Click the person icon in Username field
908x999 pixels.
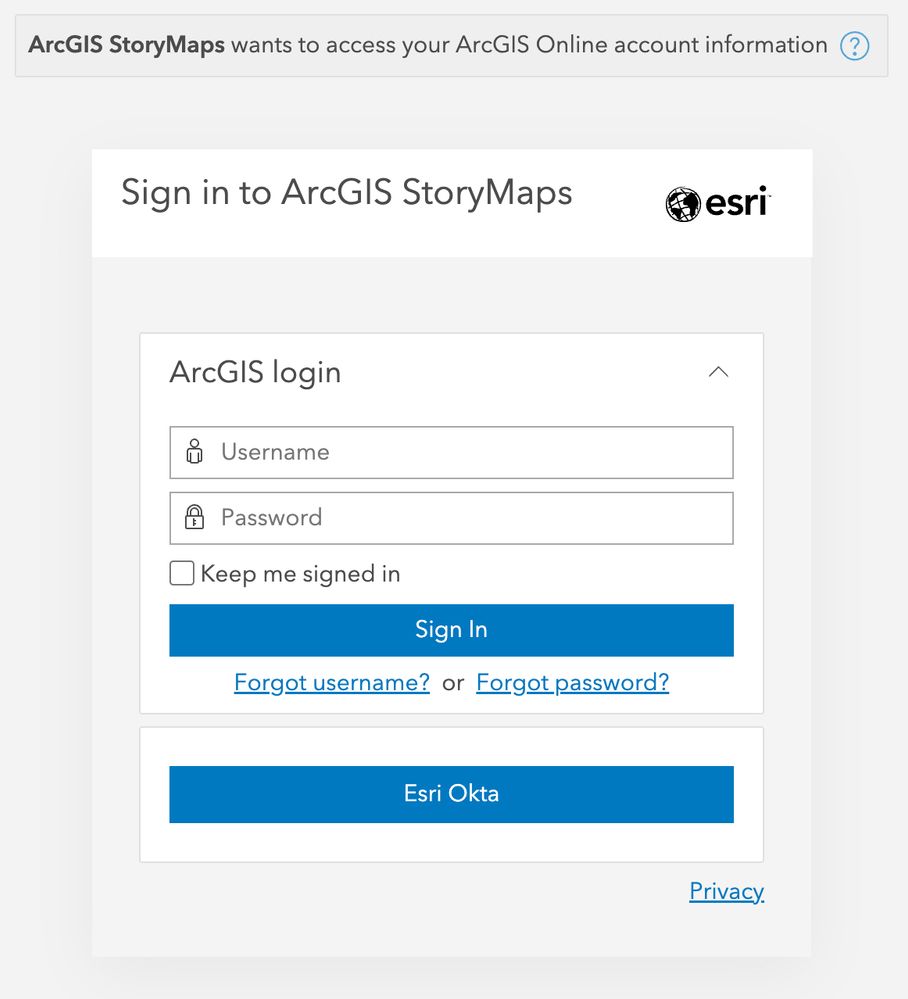[x=194, y=452]
